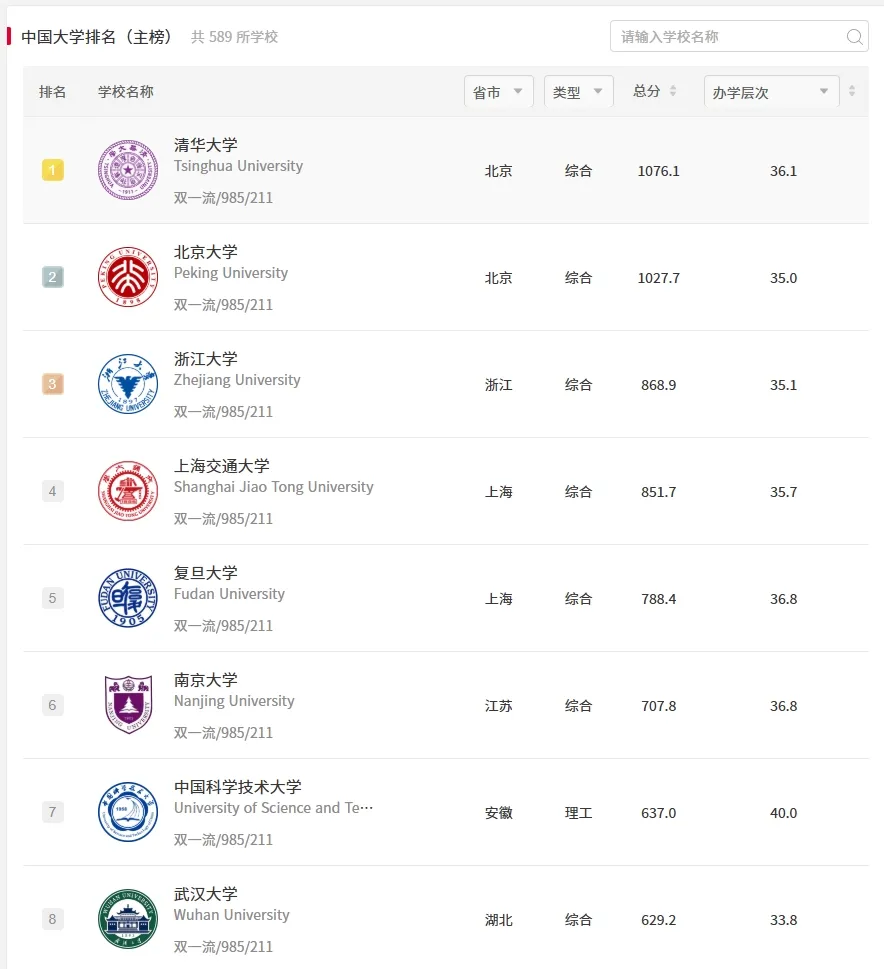884x969 pixels.
Task: Click the Nanjing University shield logo
Action: [128, 705]
